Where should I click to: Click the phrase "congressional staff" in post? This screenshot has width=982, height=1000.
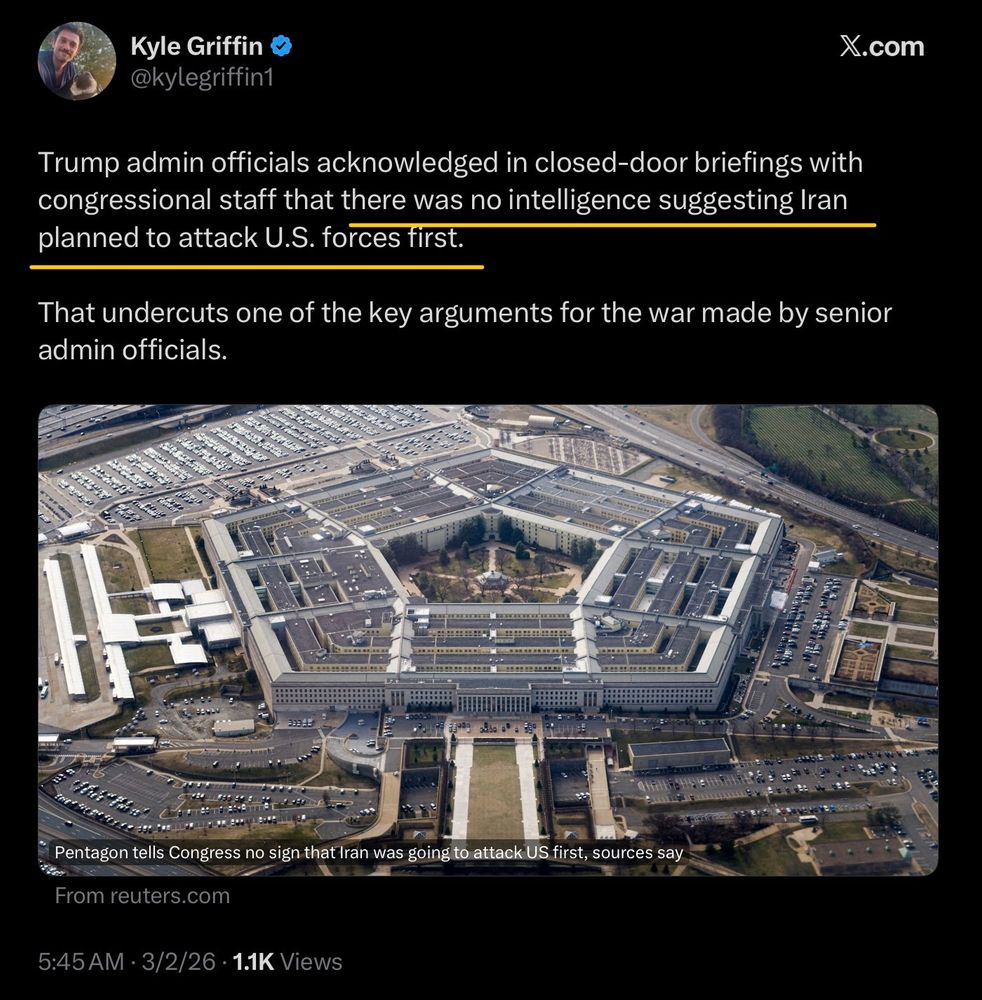[158, 200]
